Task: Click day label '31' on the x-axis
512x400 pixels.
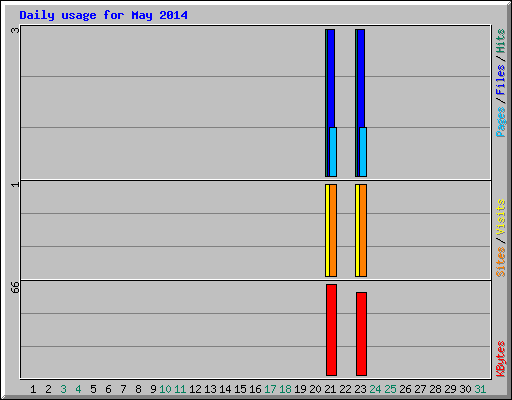Action: coord(480,389)
